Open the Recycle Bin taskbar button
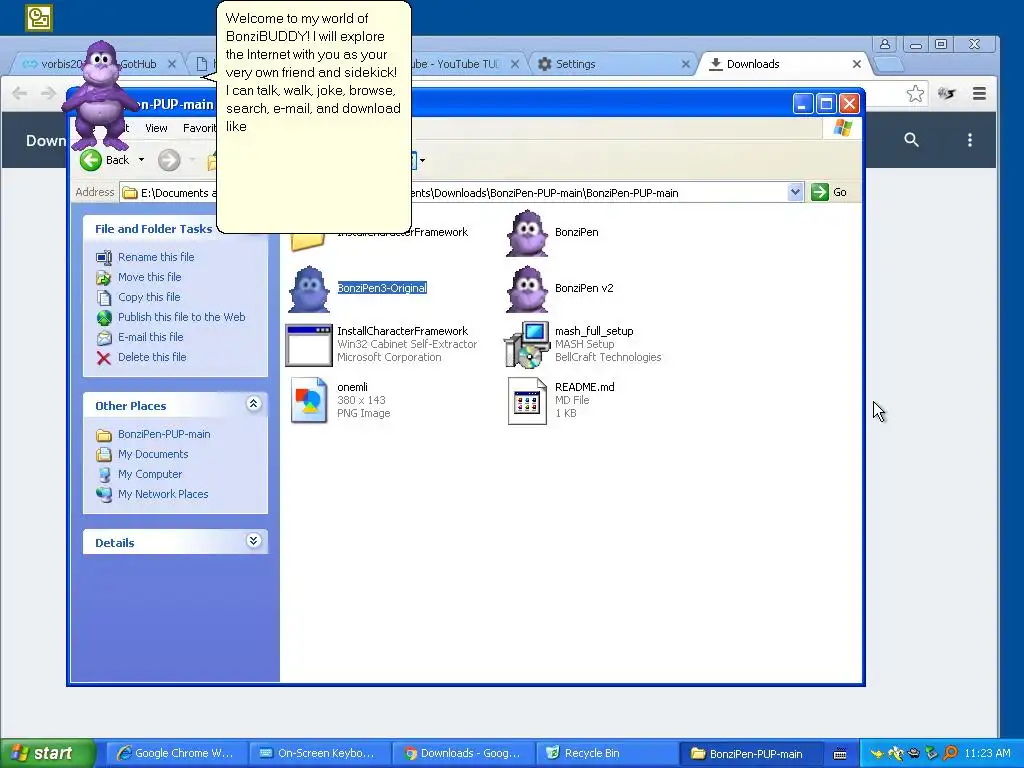This screenshot has height=768, width=1024. [607, 754]
